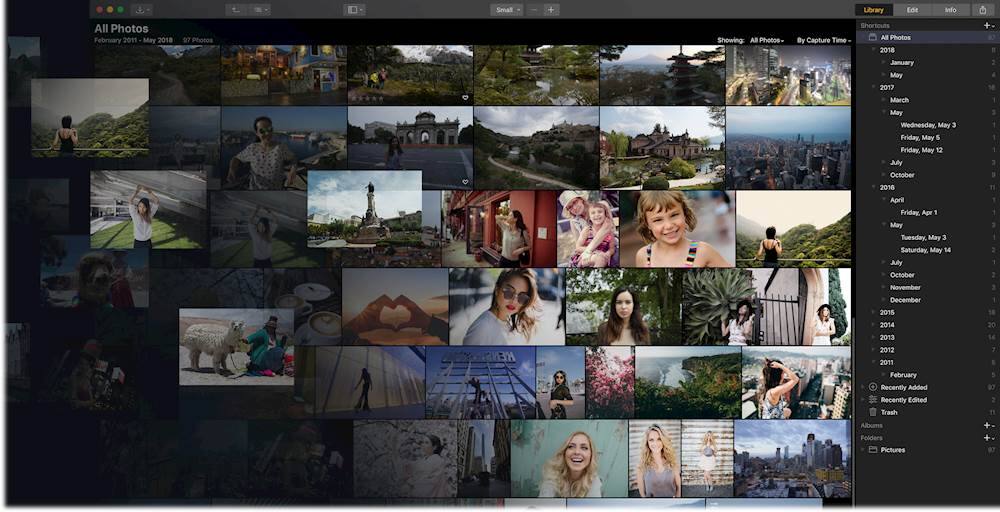Click the import button in the toolbar
This screenshot has height=512, width=1000.
[x=141, y=10]
